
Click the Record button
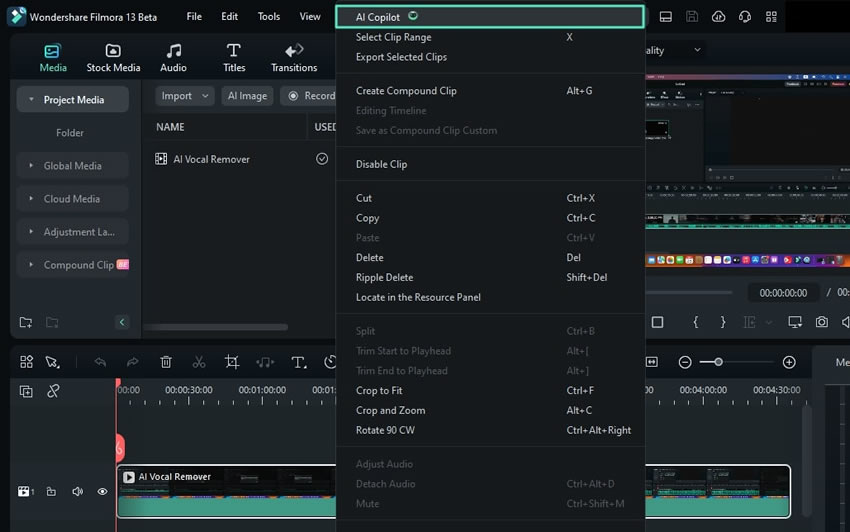[310, 95]
